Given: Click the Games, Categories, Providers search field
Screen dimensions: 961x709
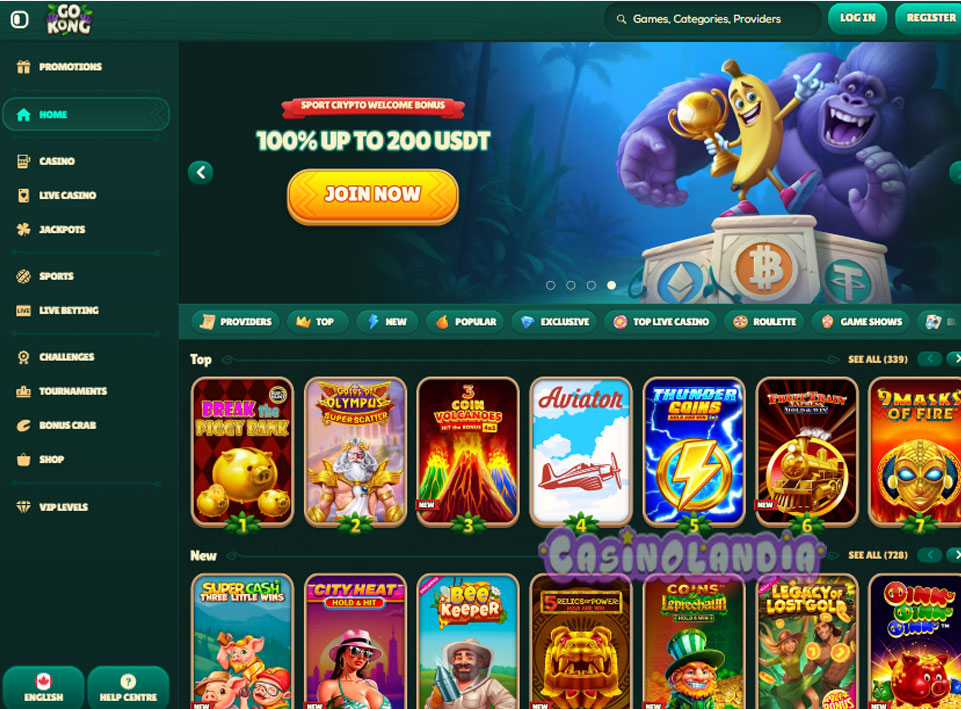Looking at the screenshot, I should click(713, 20).
